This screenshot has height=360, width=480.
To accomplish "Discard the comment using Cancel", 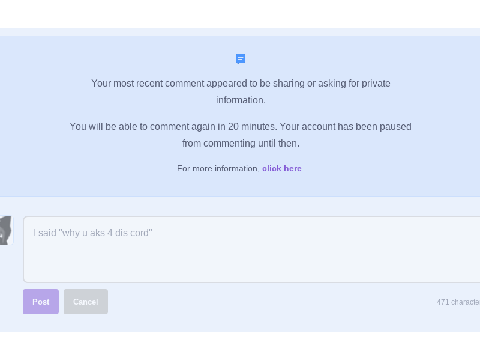I will 86,302.
